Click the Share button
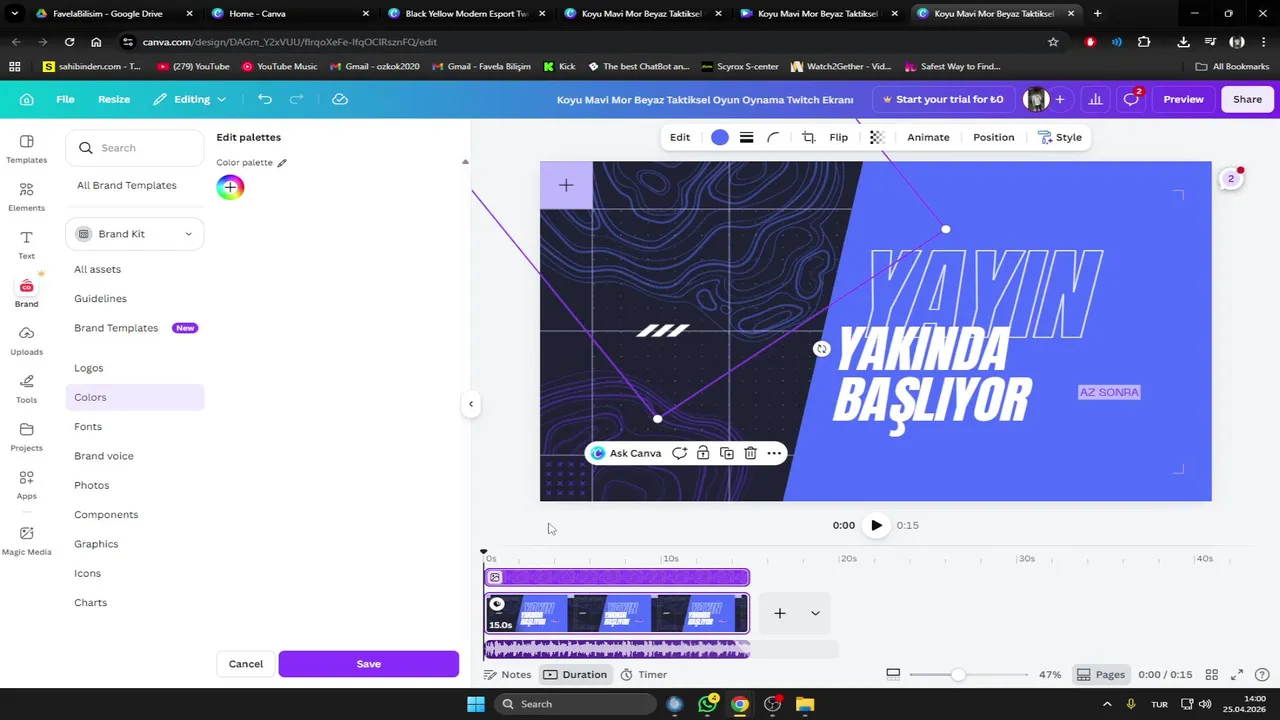 pos(1247,99)
